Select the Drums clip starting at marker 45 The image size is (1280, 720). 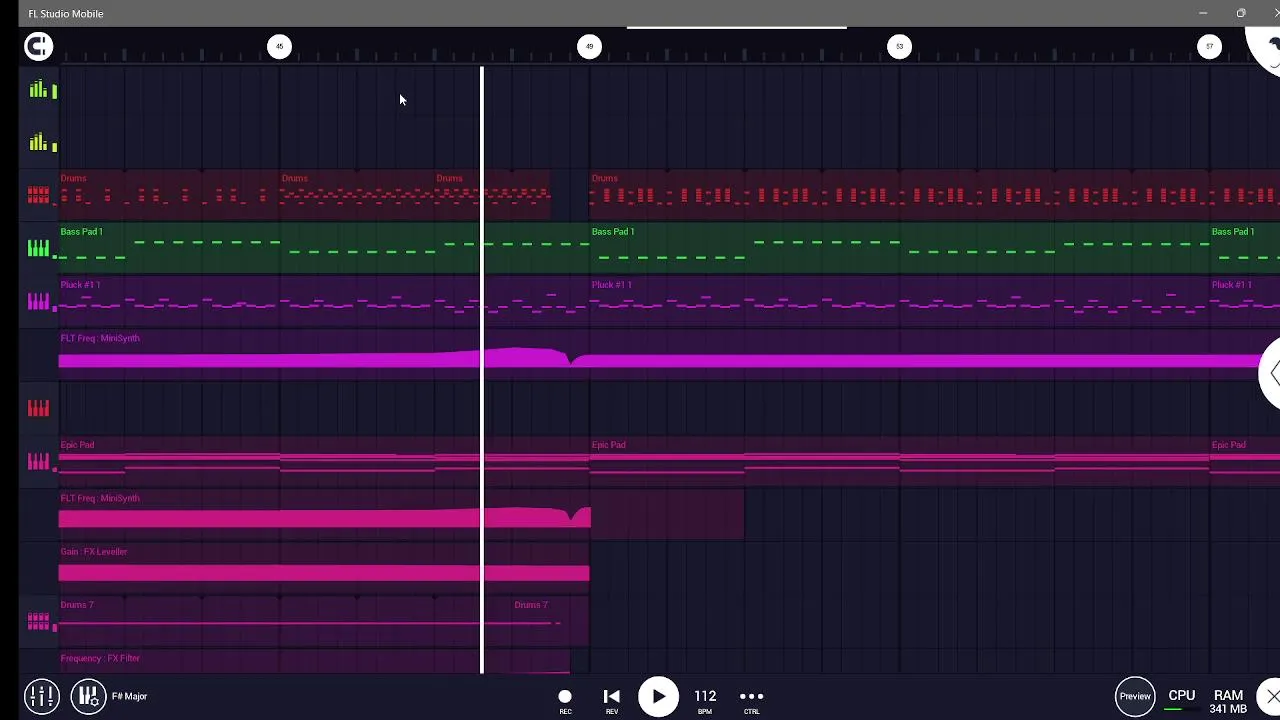click(x=357, y=196)
